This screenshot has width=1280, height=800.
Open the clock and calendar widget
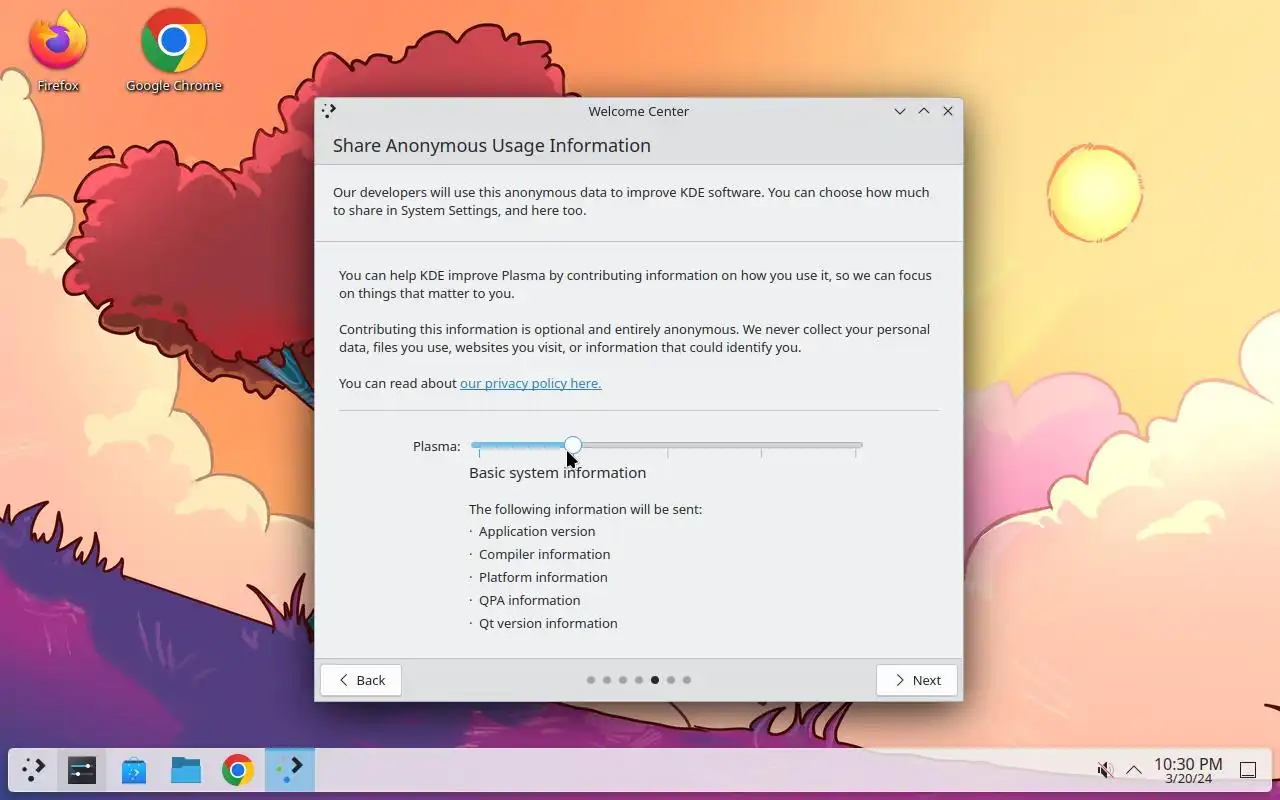click(1188, 770)
